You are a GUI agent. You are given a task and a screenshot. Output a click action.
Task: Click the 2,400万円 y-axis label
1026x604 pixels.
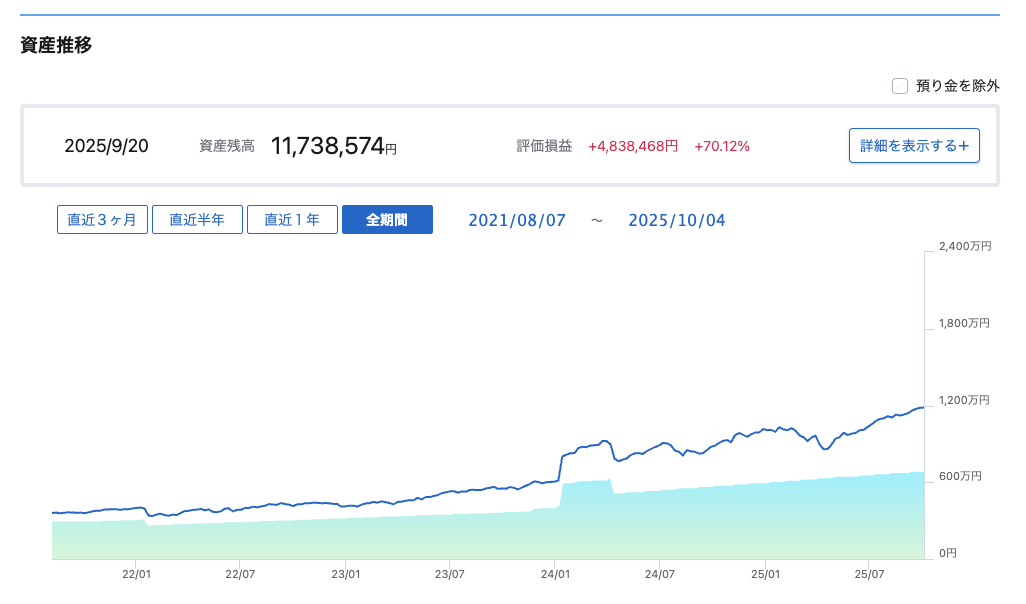tap(964, 246)
